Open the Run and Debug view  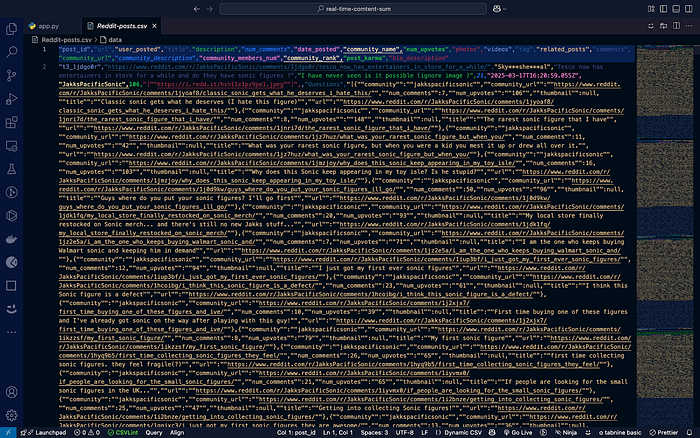click(12, 99)
